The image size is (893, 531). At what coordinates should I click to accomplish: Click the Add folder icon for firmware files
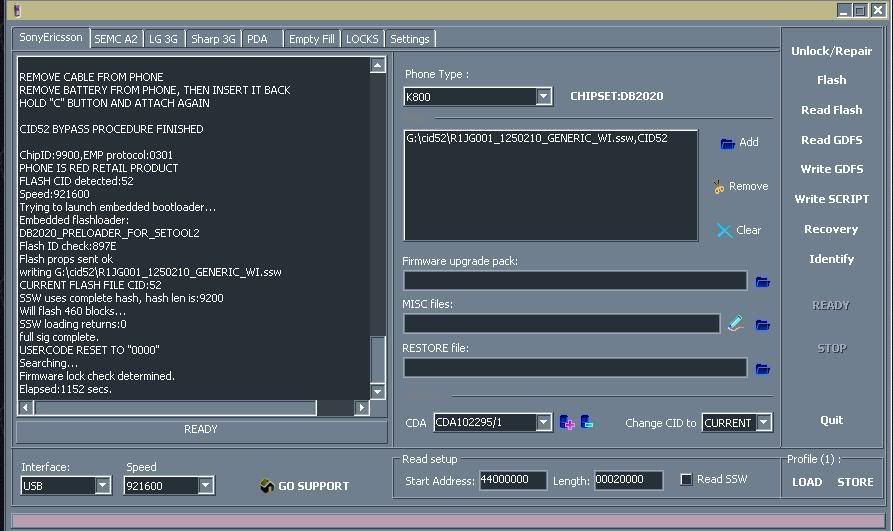[727, 143]
